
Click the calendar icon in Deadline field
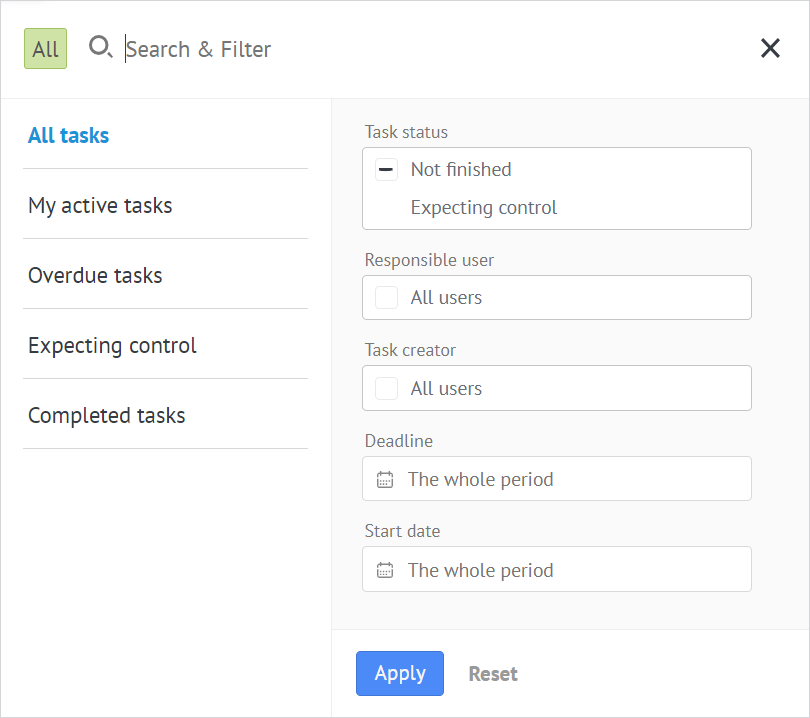(385, 479)
